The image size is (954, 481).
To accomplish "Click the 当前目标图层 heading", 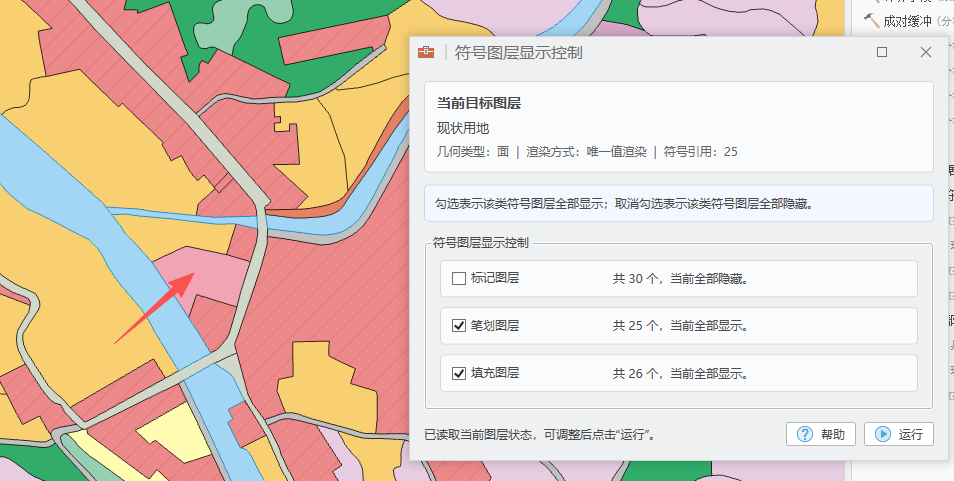I will pyautogui.click(x=479, y=103).
